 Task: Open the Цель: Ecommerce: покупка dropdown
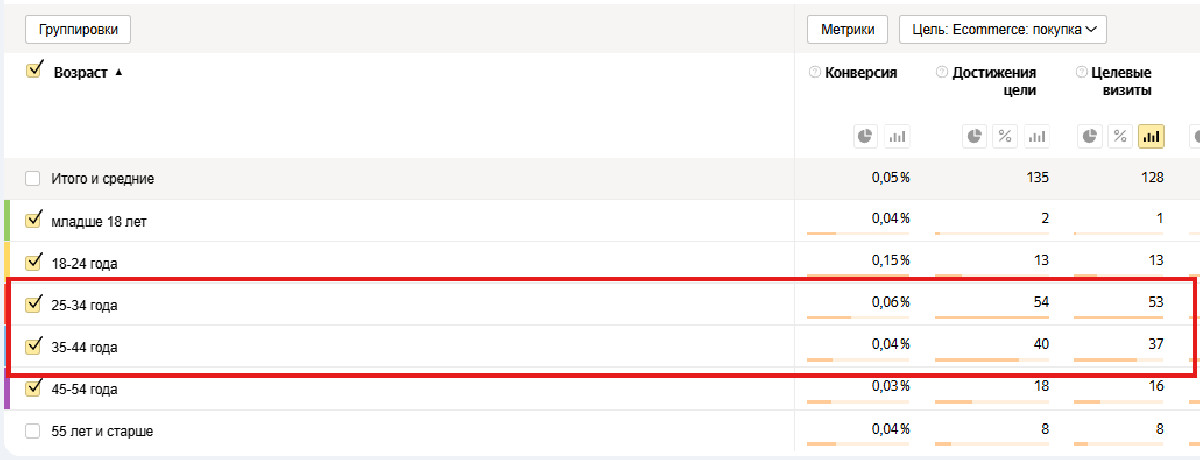tap(1003, 30)
